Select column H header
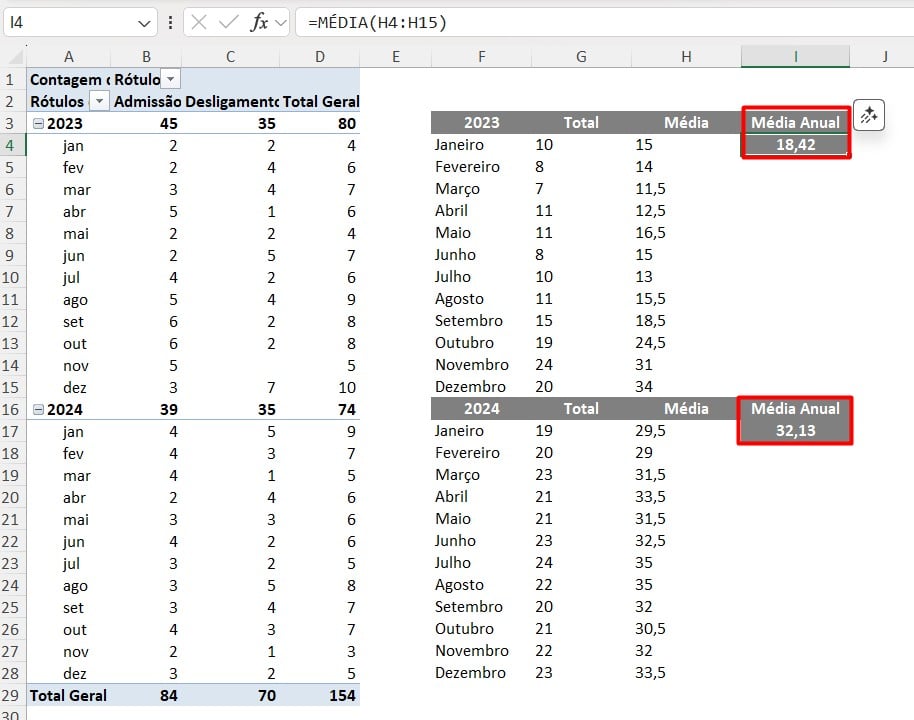Screen dimensions: 914x720 point(686,57)
